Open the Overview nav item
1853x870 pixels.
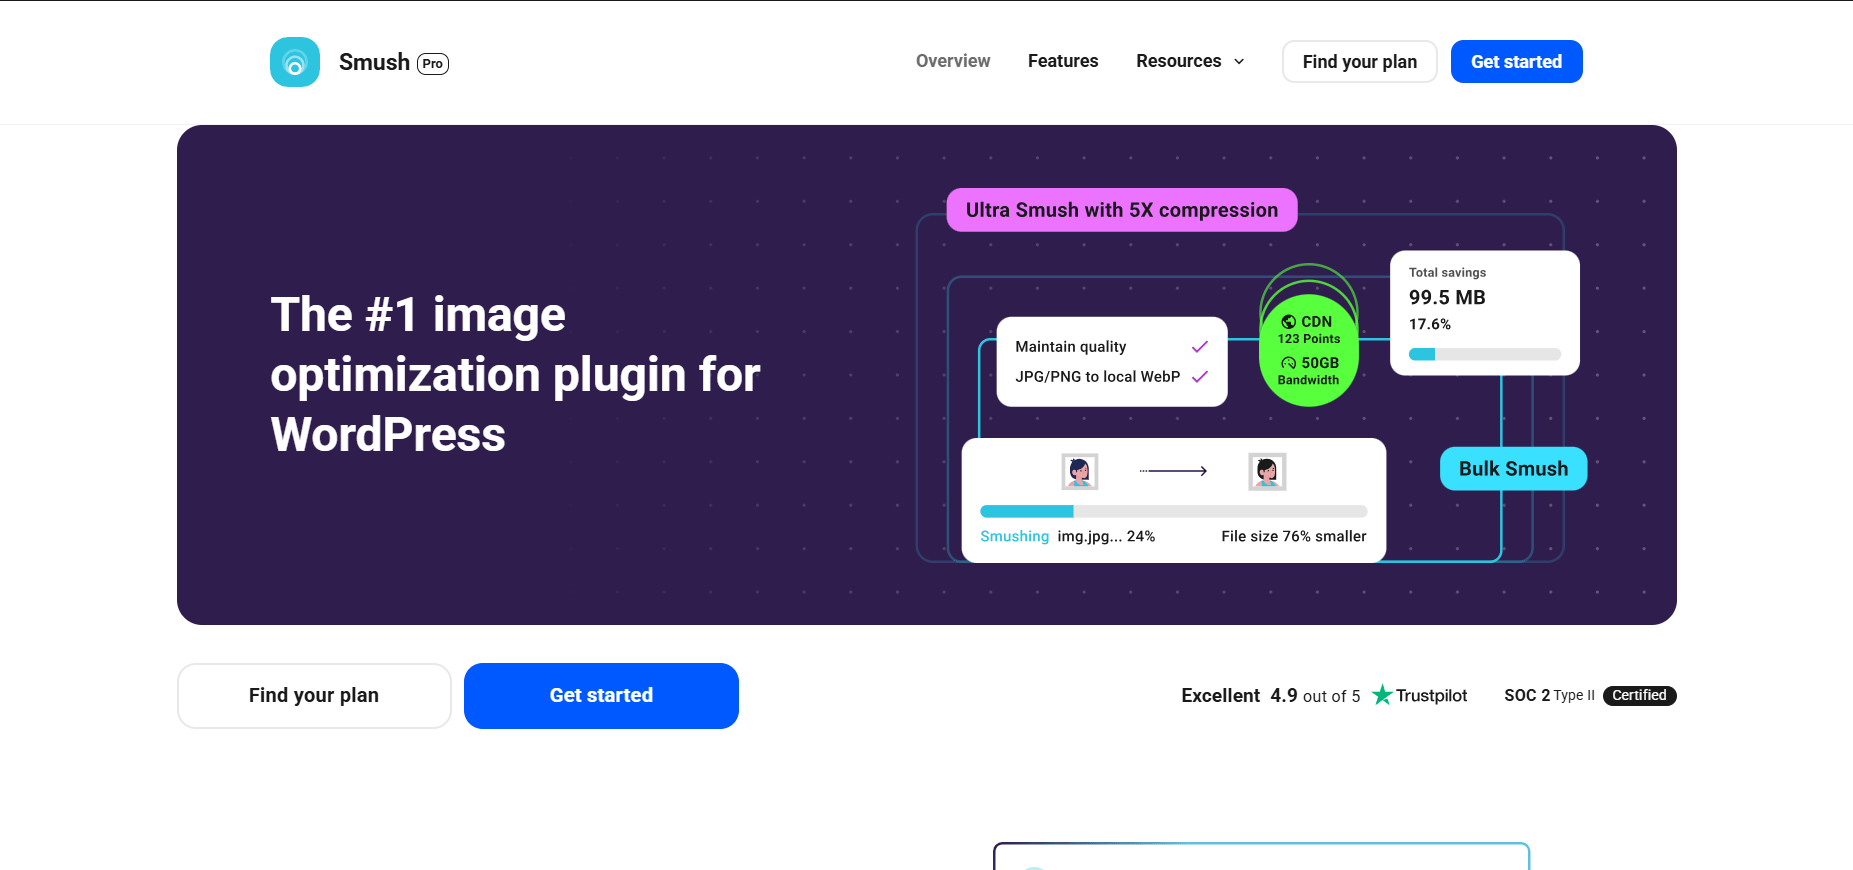pyautogui.click(x=953, y=61)
